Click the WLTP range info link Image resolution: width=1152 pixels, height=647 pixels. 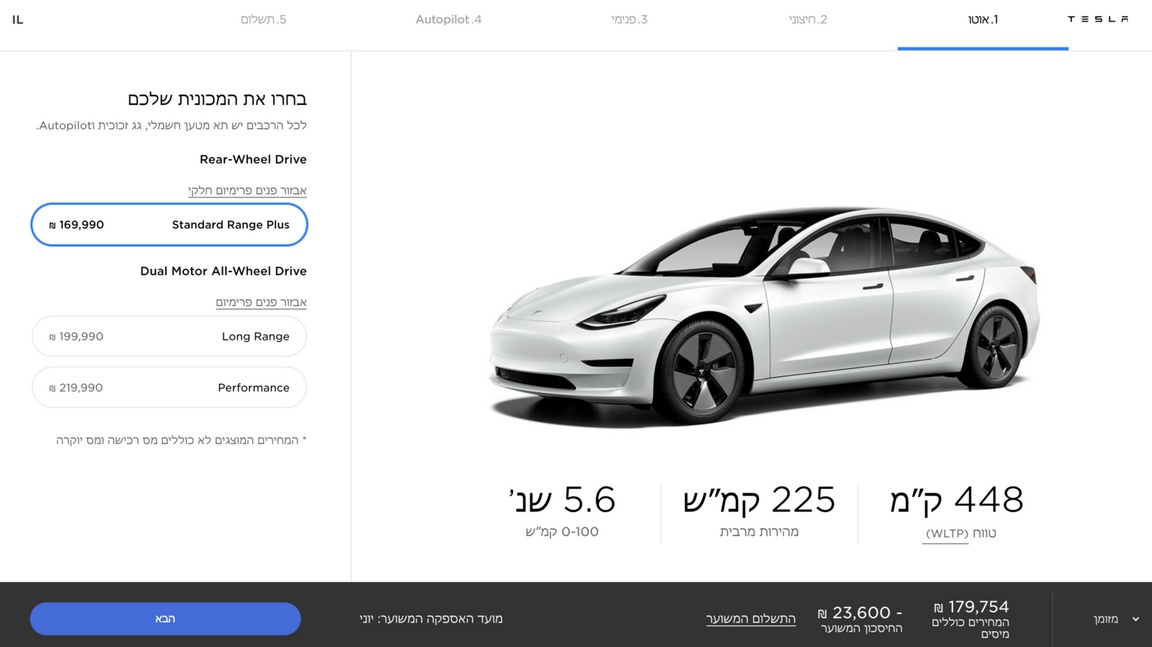tap(946, 534)
